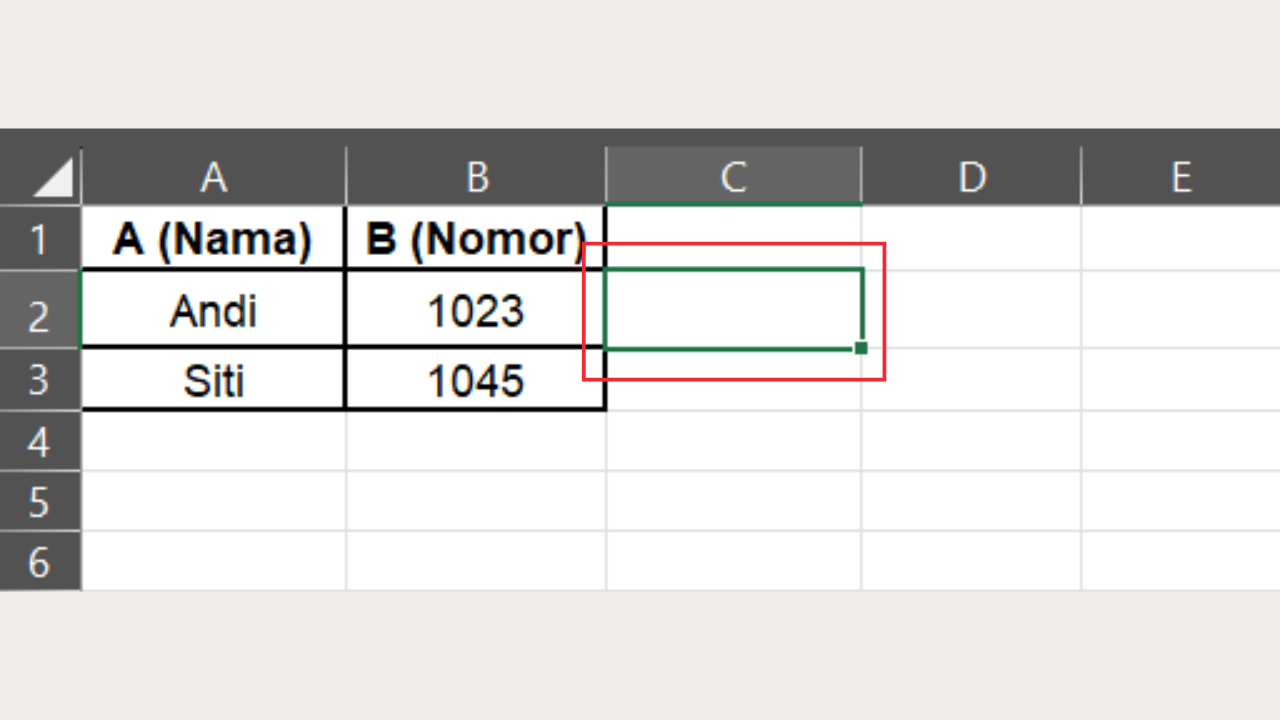Select the row 5 header
This screenshot has height=720, width=1280.
(40, 501)
